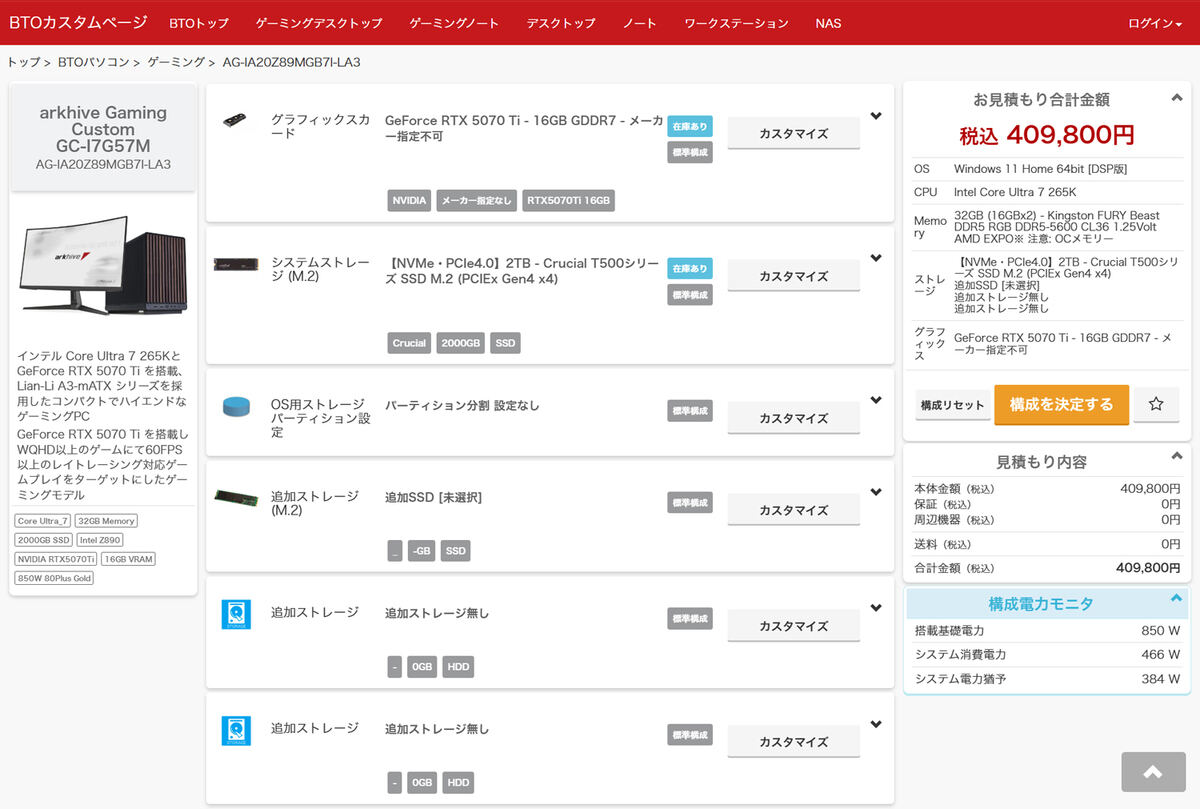
Task: Click the 追加ストレージ (M.2) SSD icon
Action: [236, 497]
